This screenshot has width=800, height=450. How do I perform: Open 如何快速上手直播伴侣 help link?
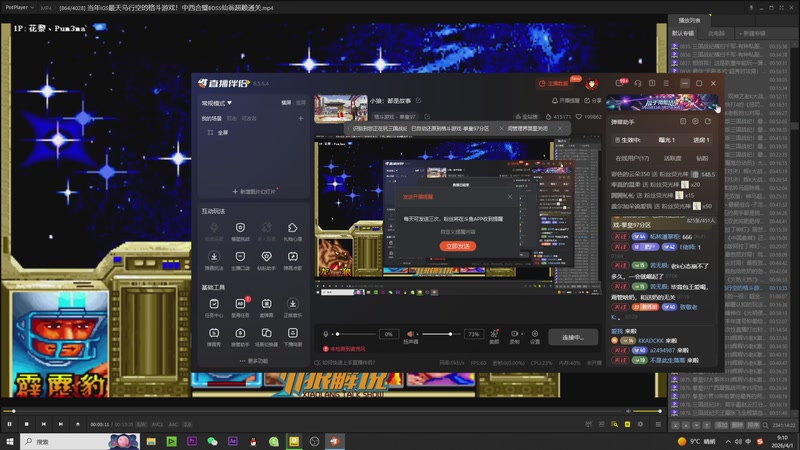(344, 363)
